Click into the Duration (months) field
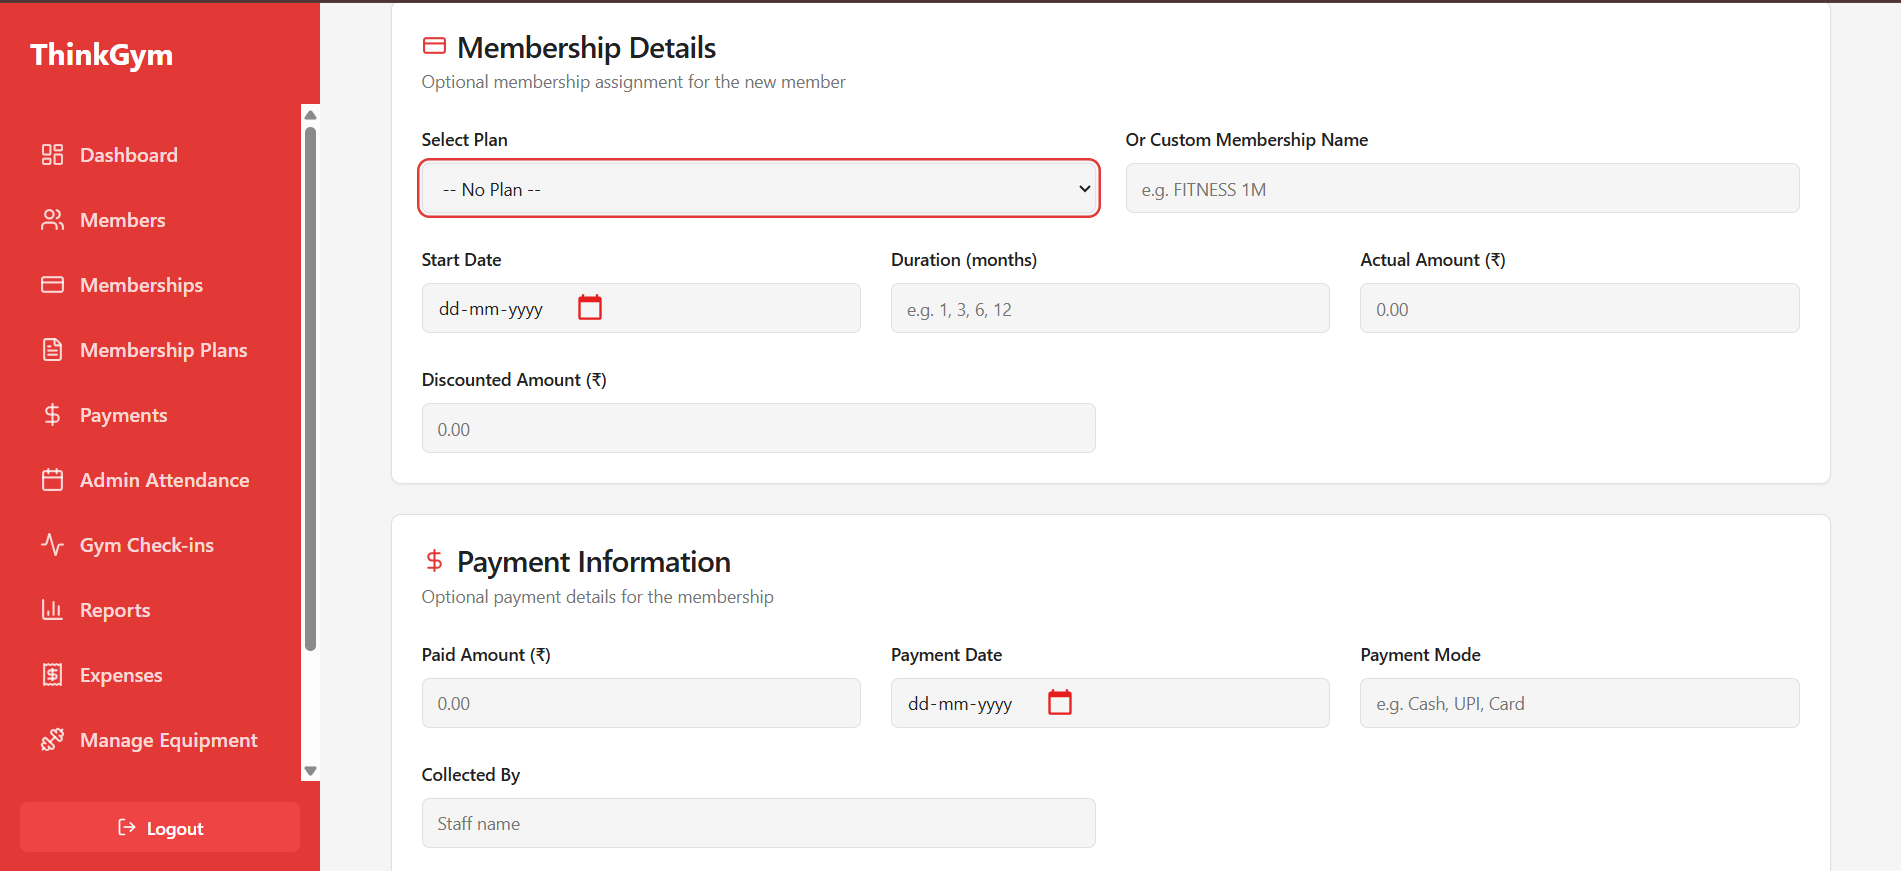The width and height of the screenshot is (1901, 871). pos(1109,309)
